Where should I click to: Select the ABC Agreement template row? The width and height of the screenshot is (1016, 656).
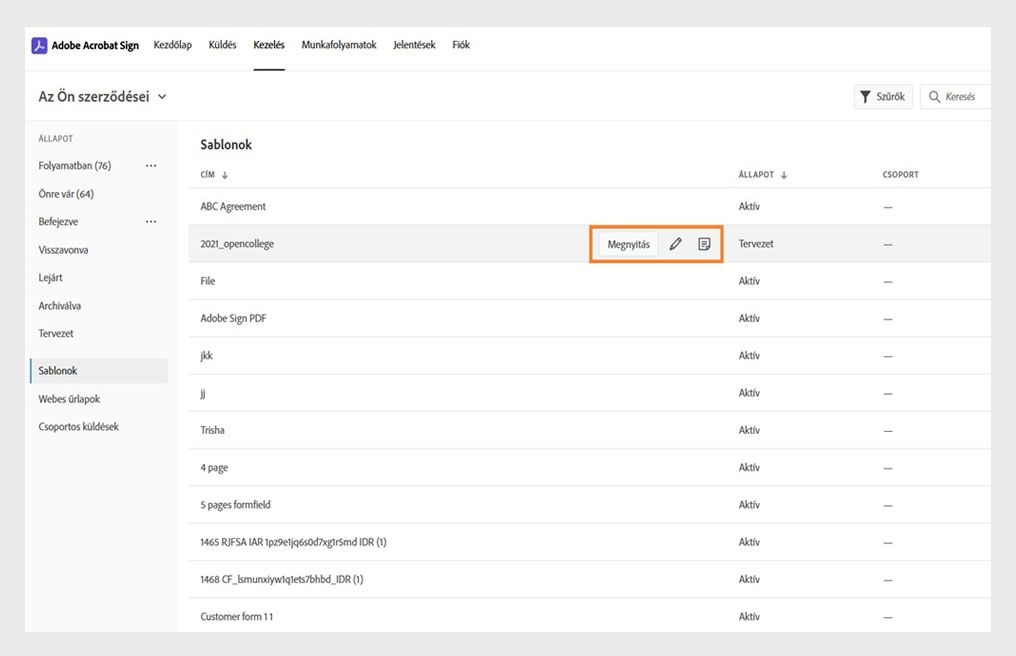click(233, 207)
